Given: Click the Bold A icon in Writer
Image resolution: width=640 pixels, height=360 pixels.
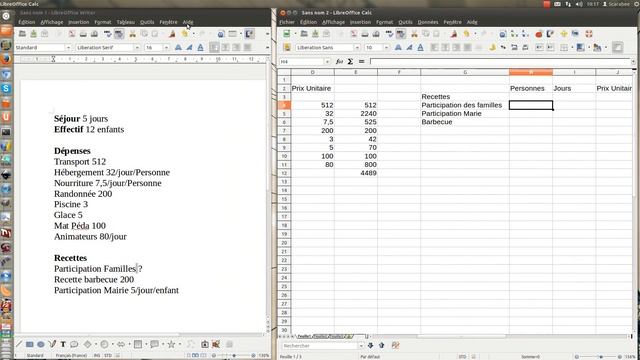Looking at the screenshot, I should (x=178, y=48).
